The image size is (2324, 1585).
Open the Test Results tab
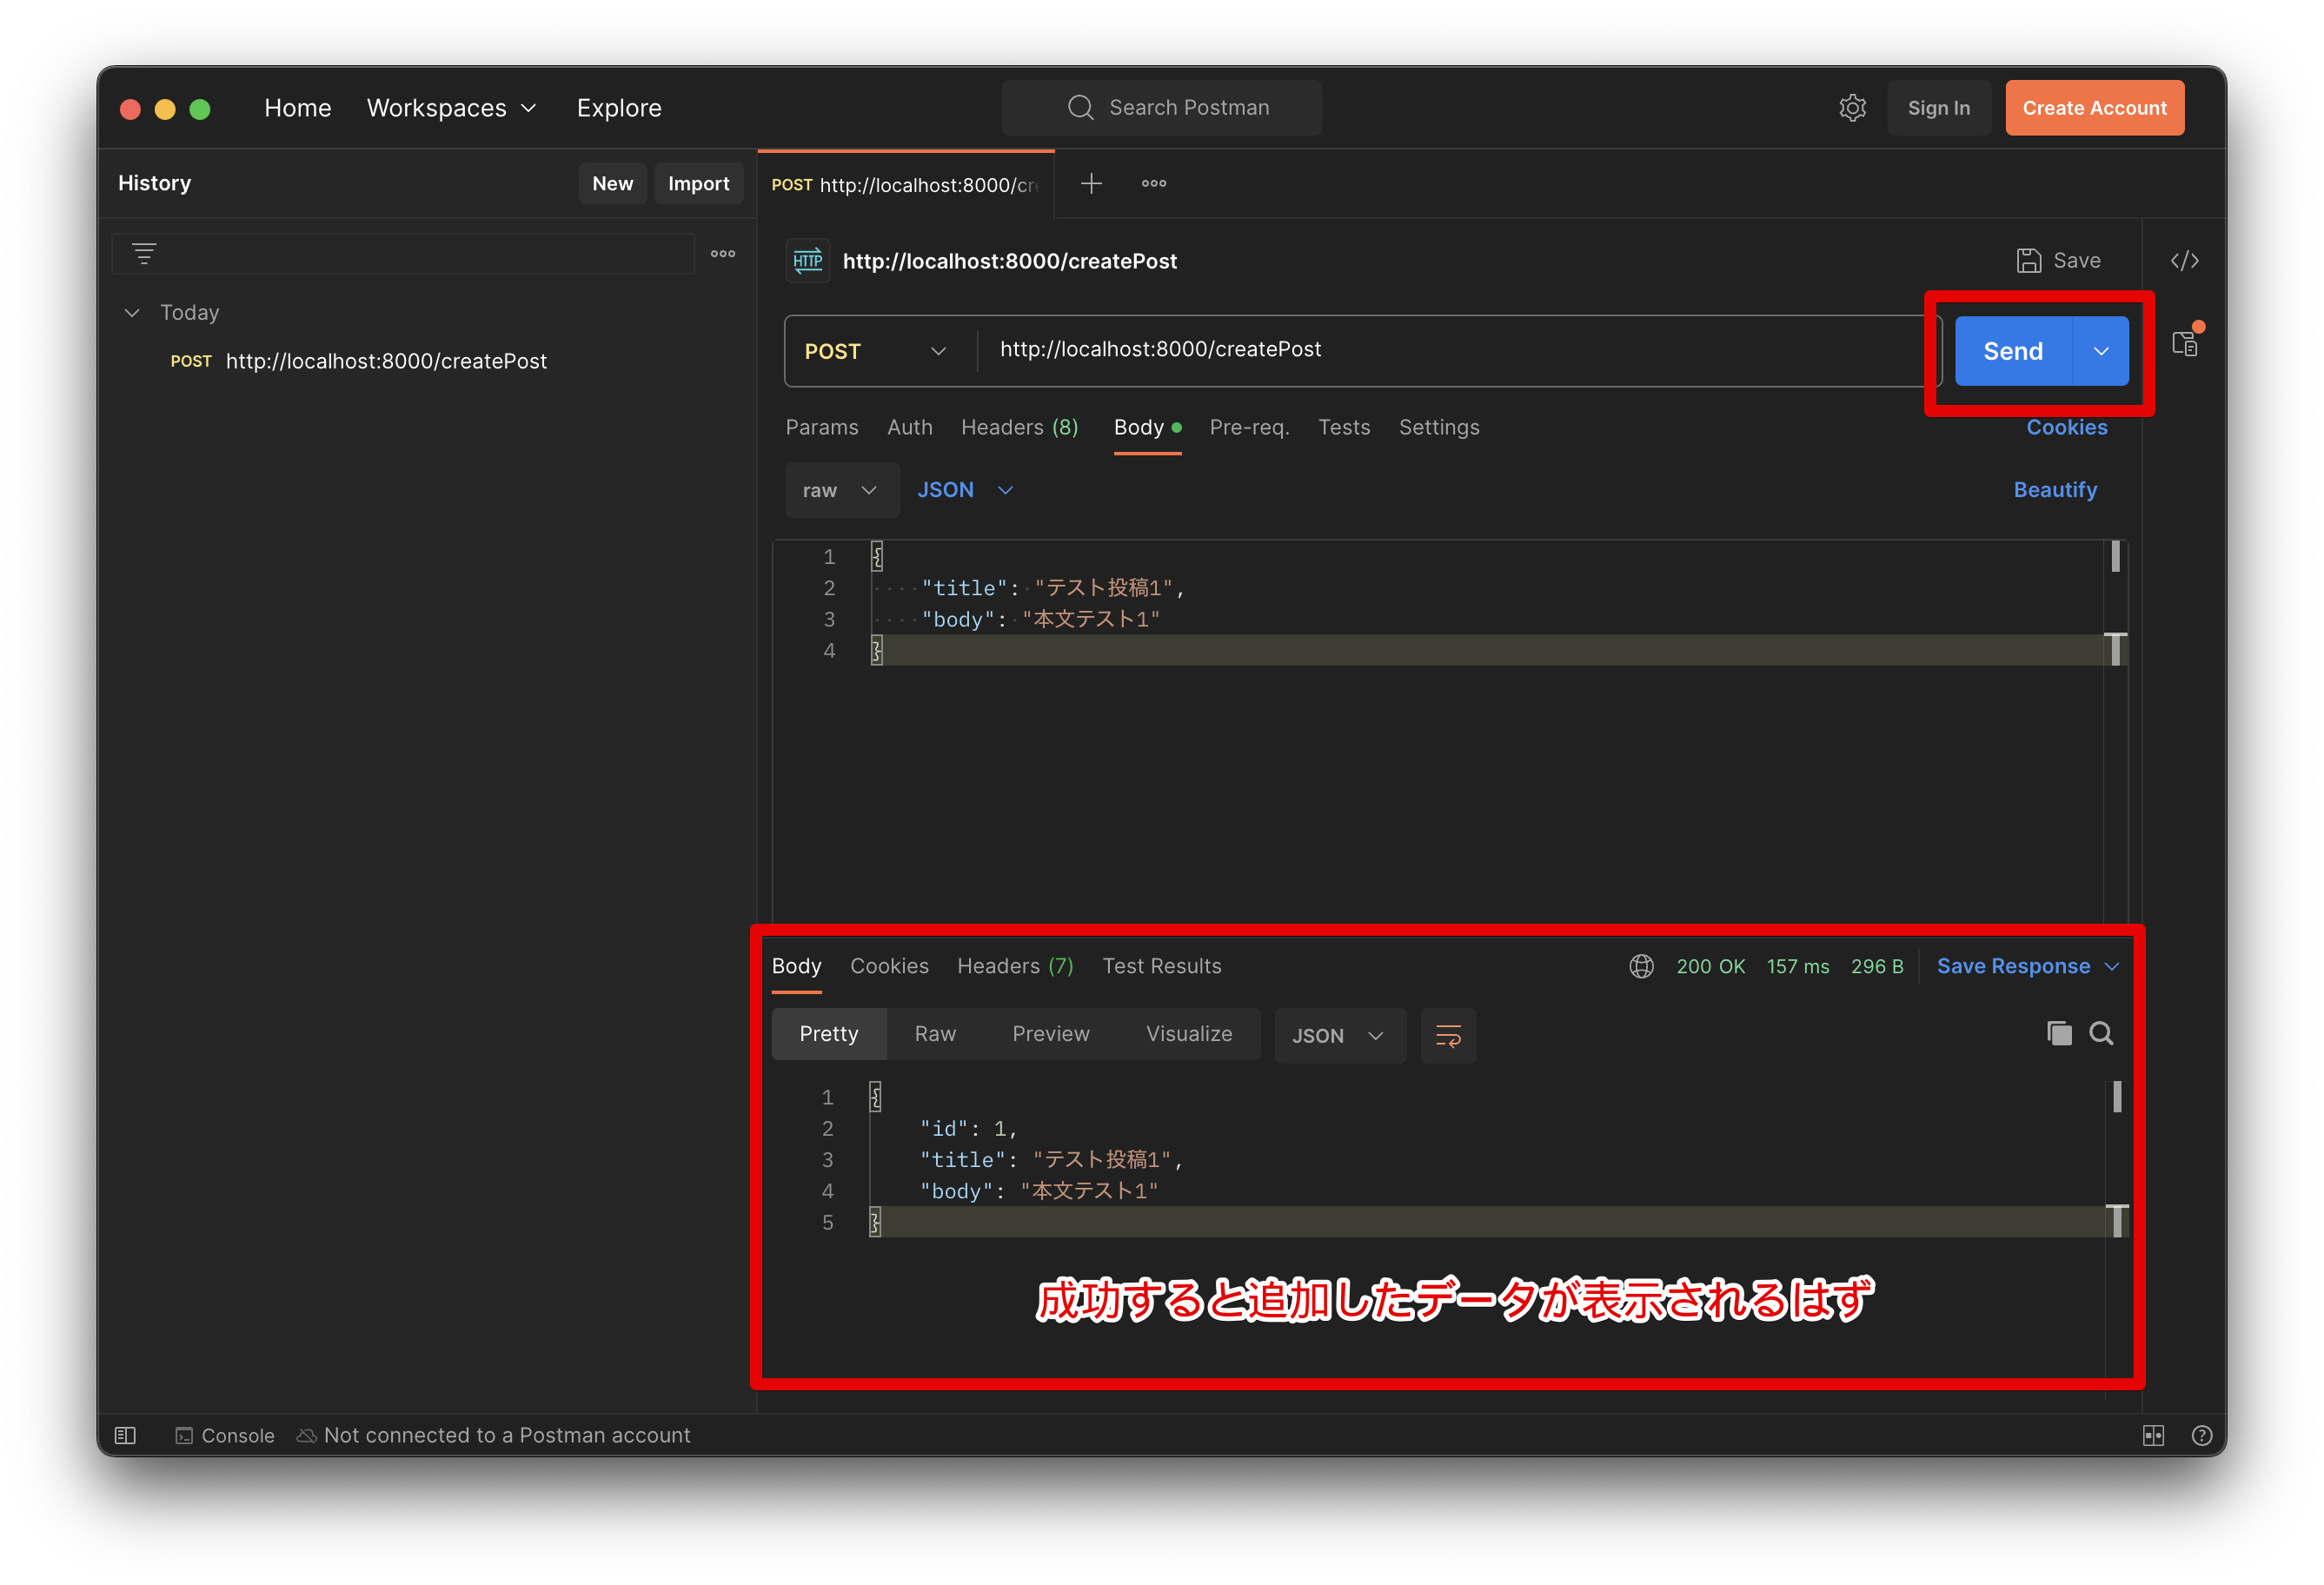[1161, 966]
